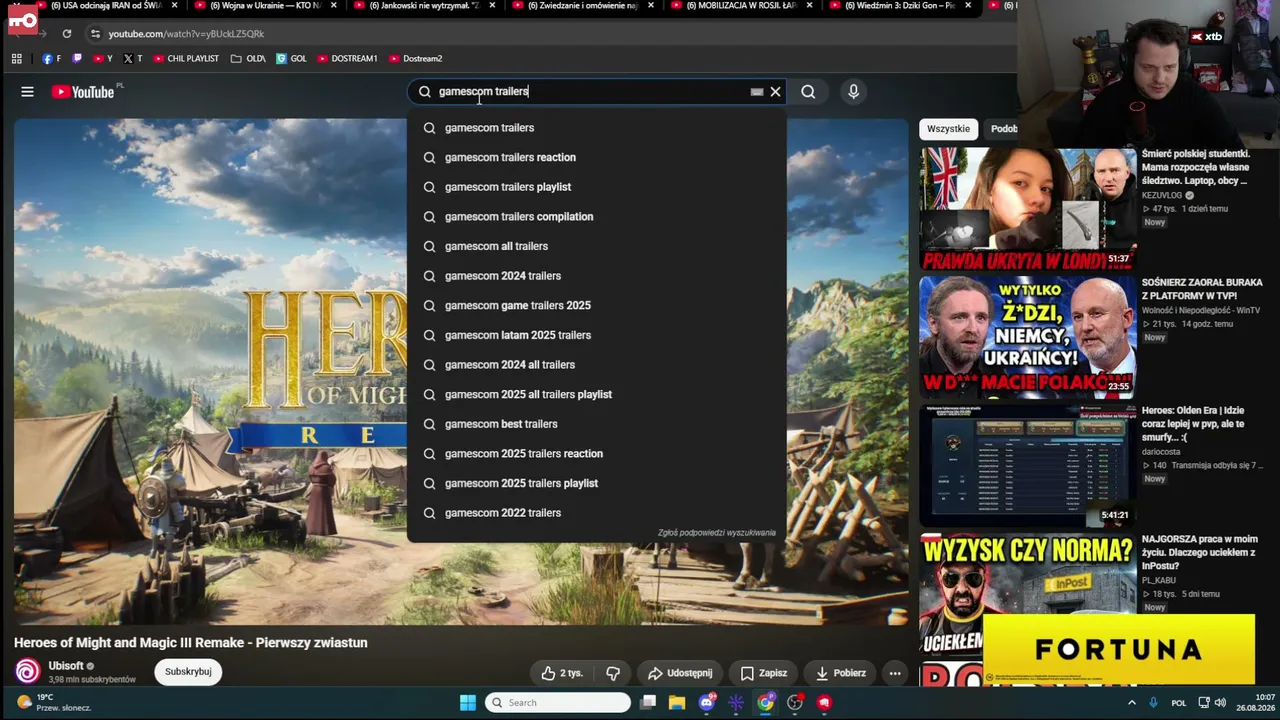
Task: Open the Dostream2 bookmark
Action: (415, 59)
